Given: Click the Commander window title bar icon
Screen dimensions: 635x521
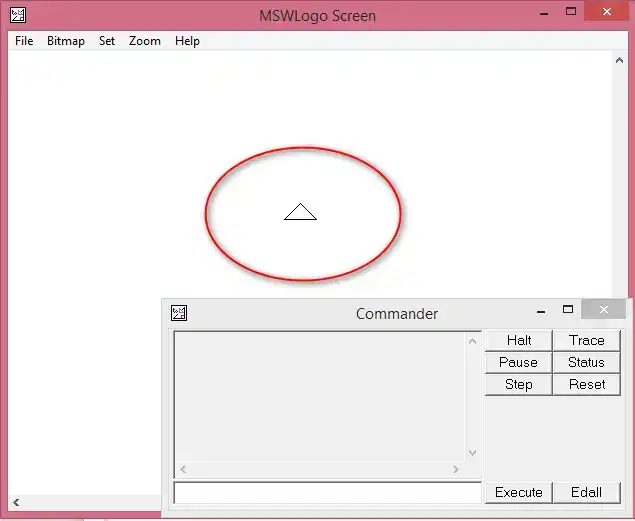Looking at the screenshot, I should click(179, 313).
